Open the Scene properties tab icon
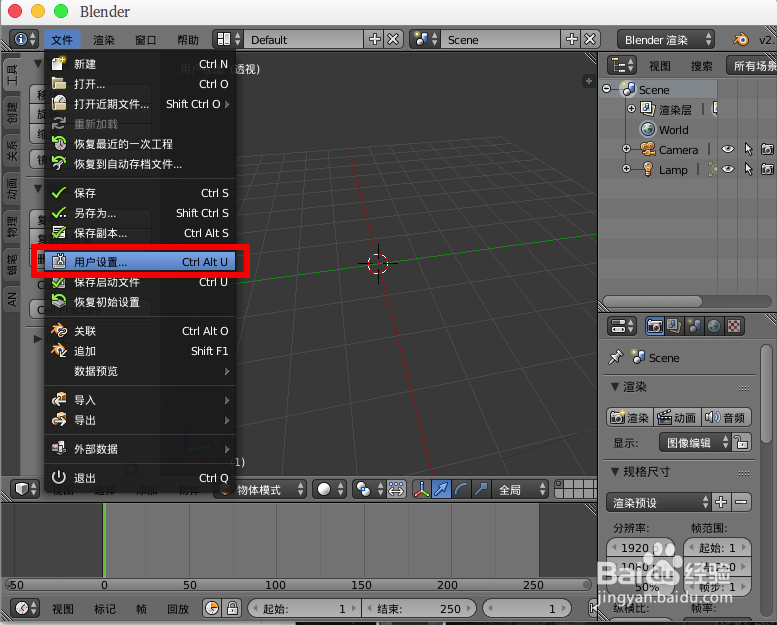777x625 pixels. pyautogui.click(x=694, y=326)
